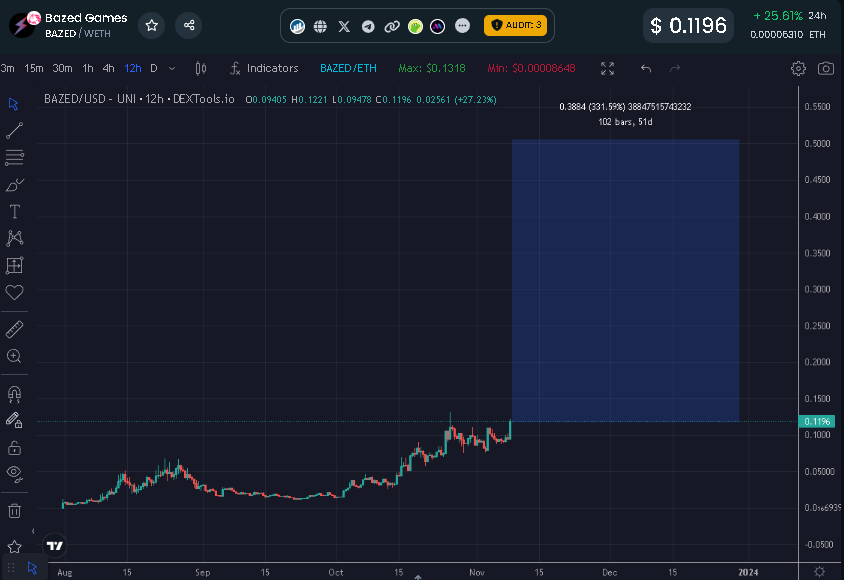Select the Text tool
This screenshot has height=580, width=844.
coord(13,211)
